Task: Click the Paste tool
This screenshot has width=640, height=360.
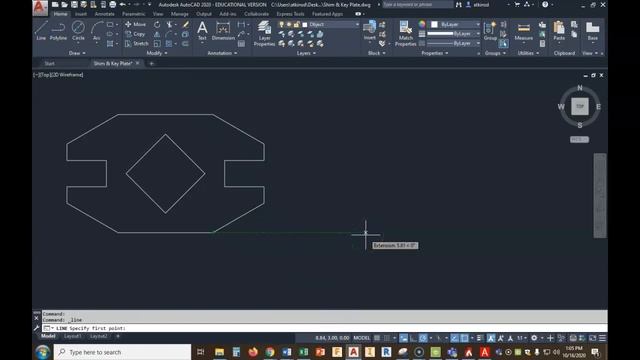Action: (559, 31)
